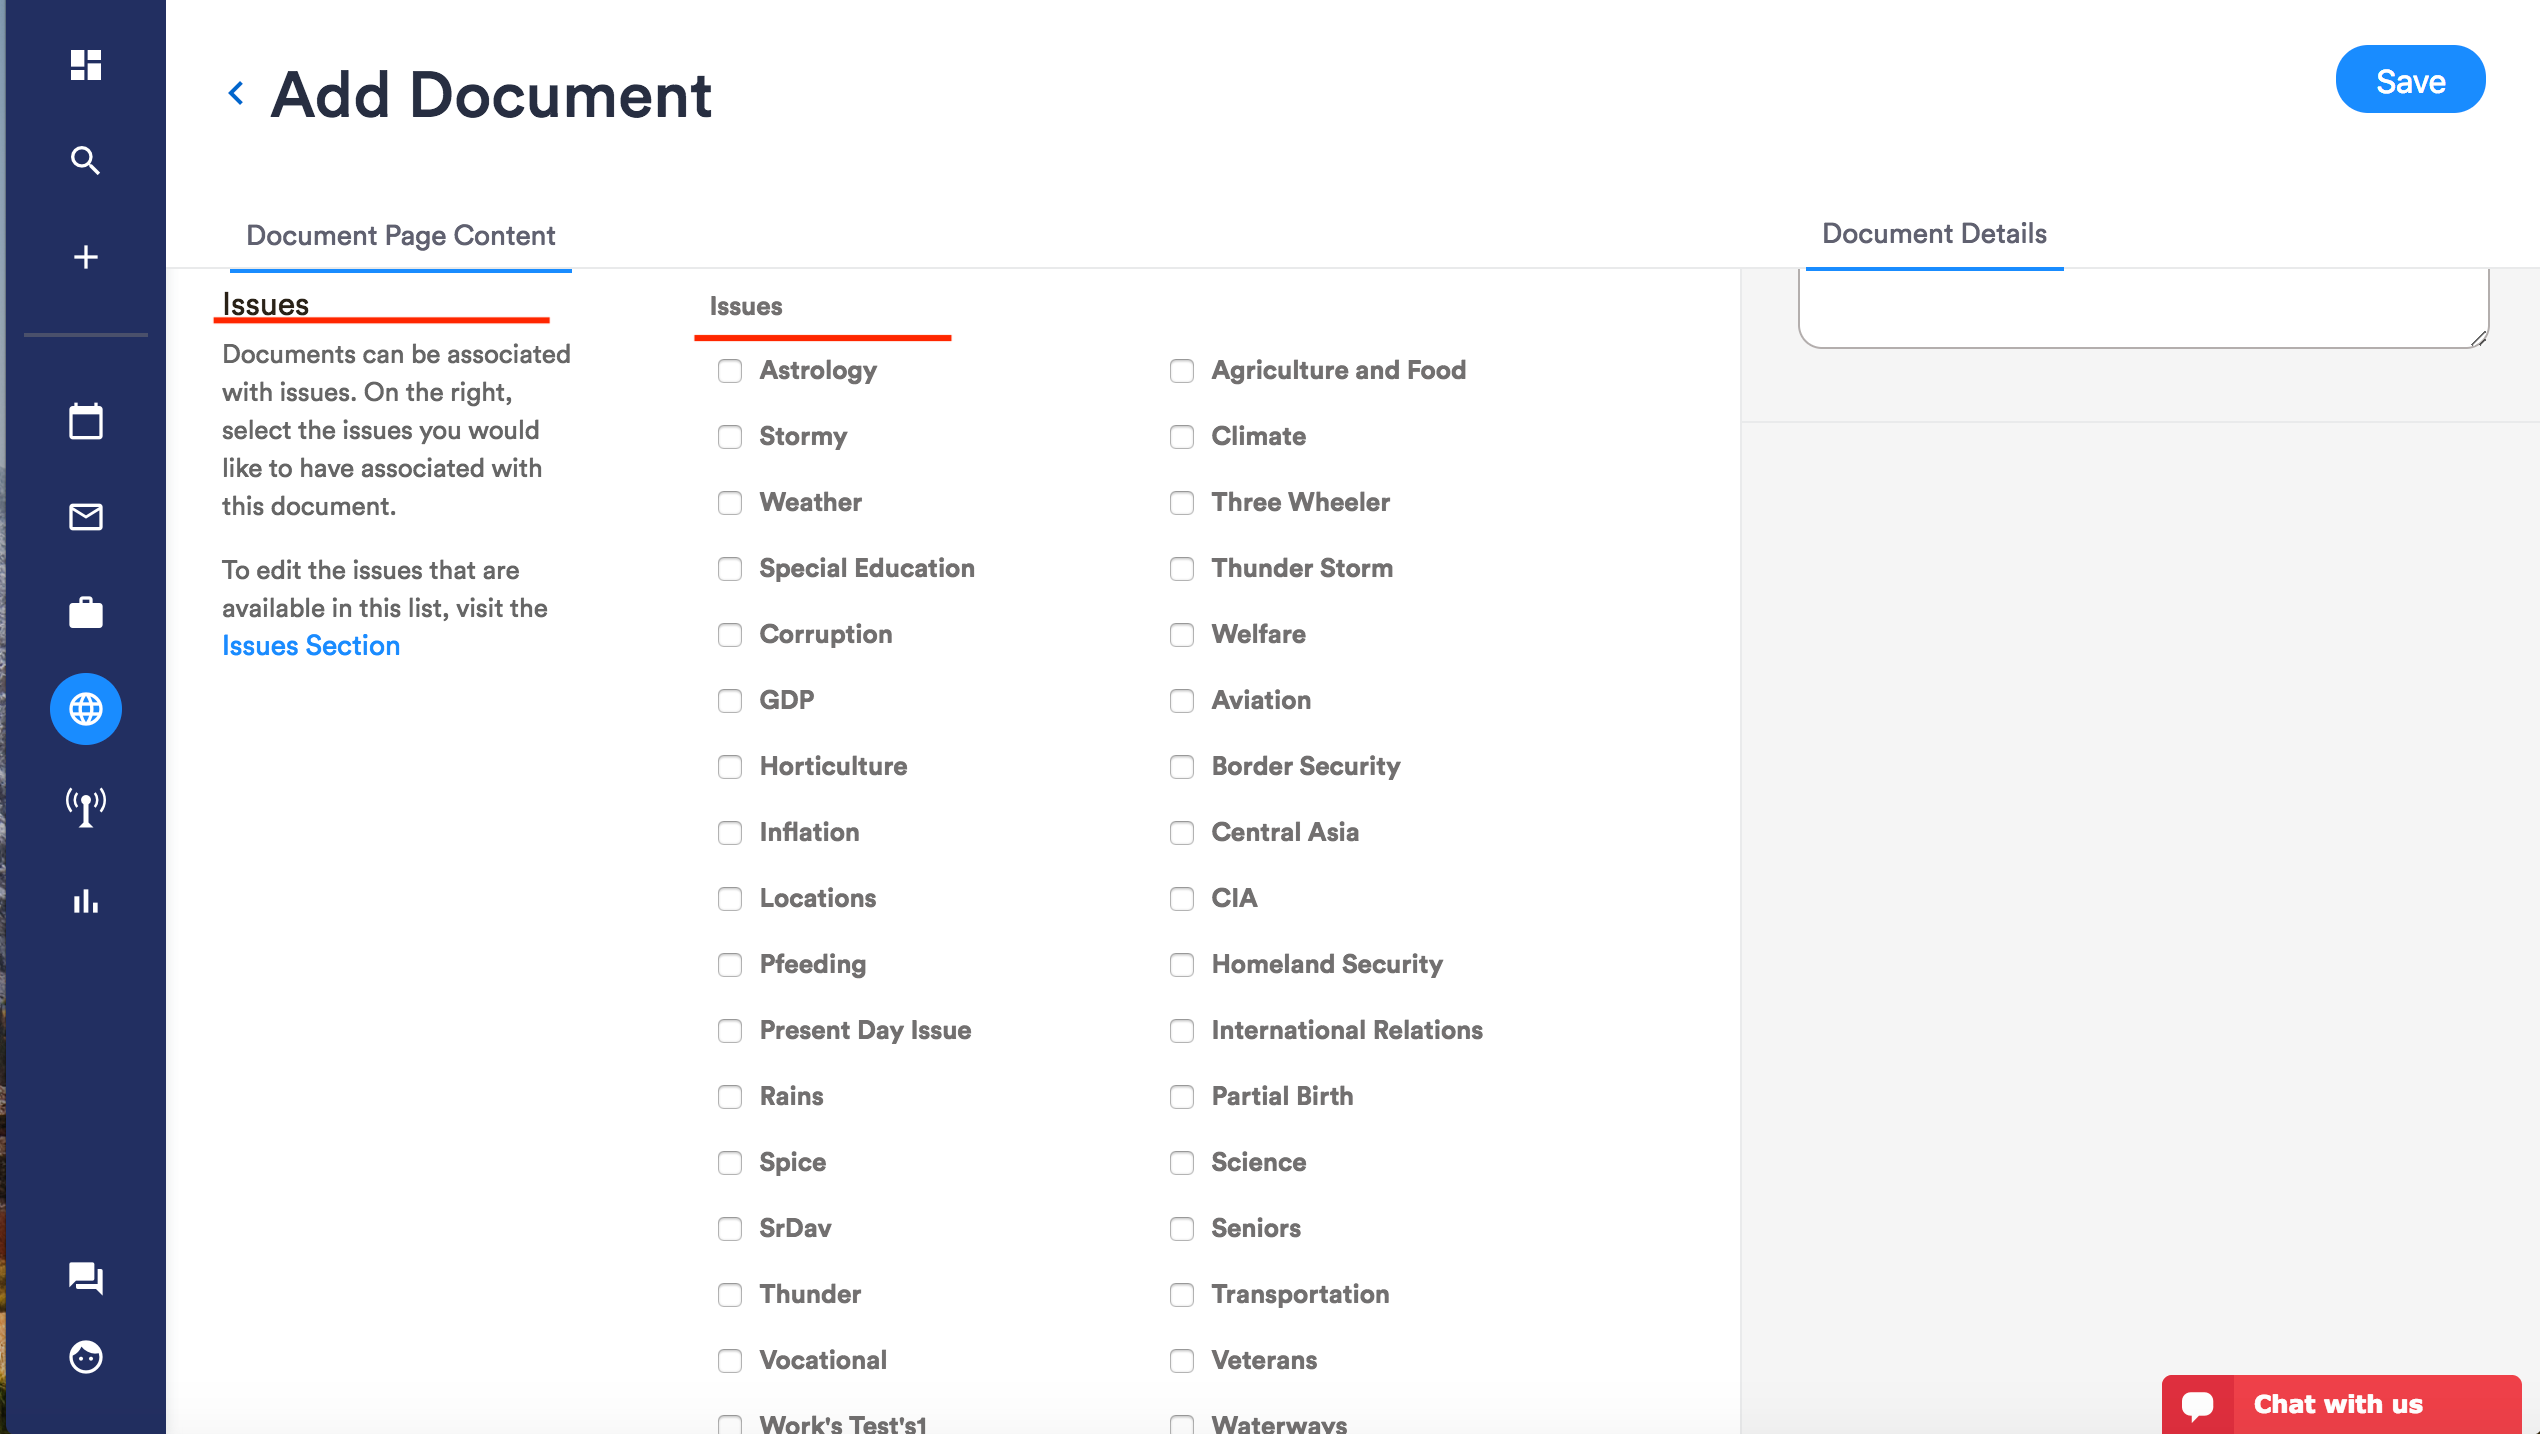Screen dimensions: 2540x1434
Task: Switch to Document Page Content tab
Action: point(400,236)
